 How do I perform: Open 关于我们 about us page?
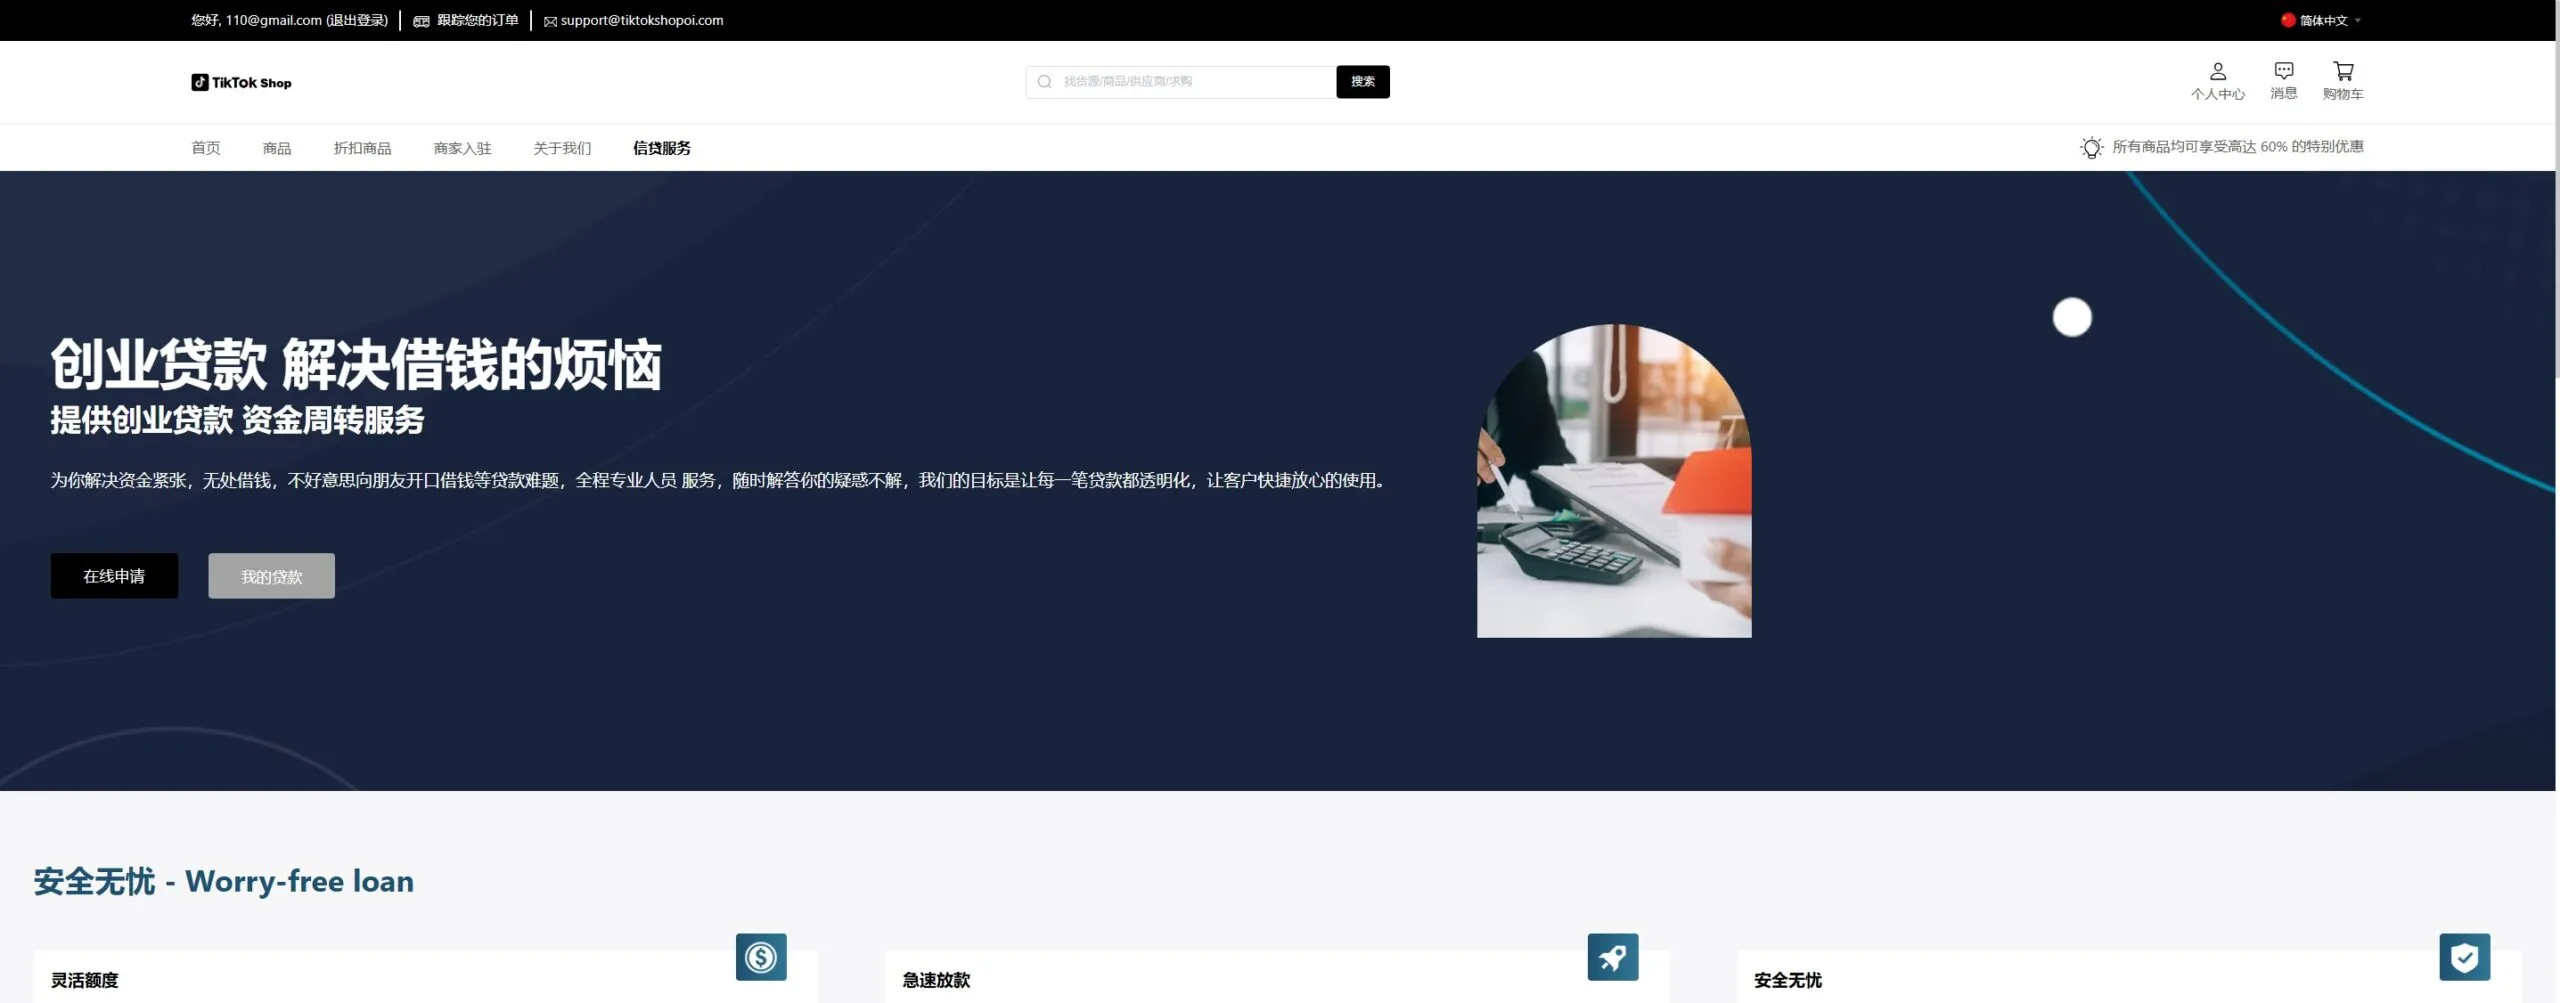(x=562, y=148)
